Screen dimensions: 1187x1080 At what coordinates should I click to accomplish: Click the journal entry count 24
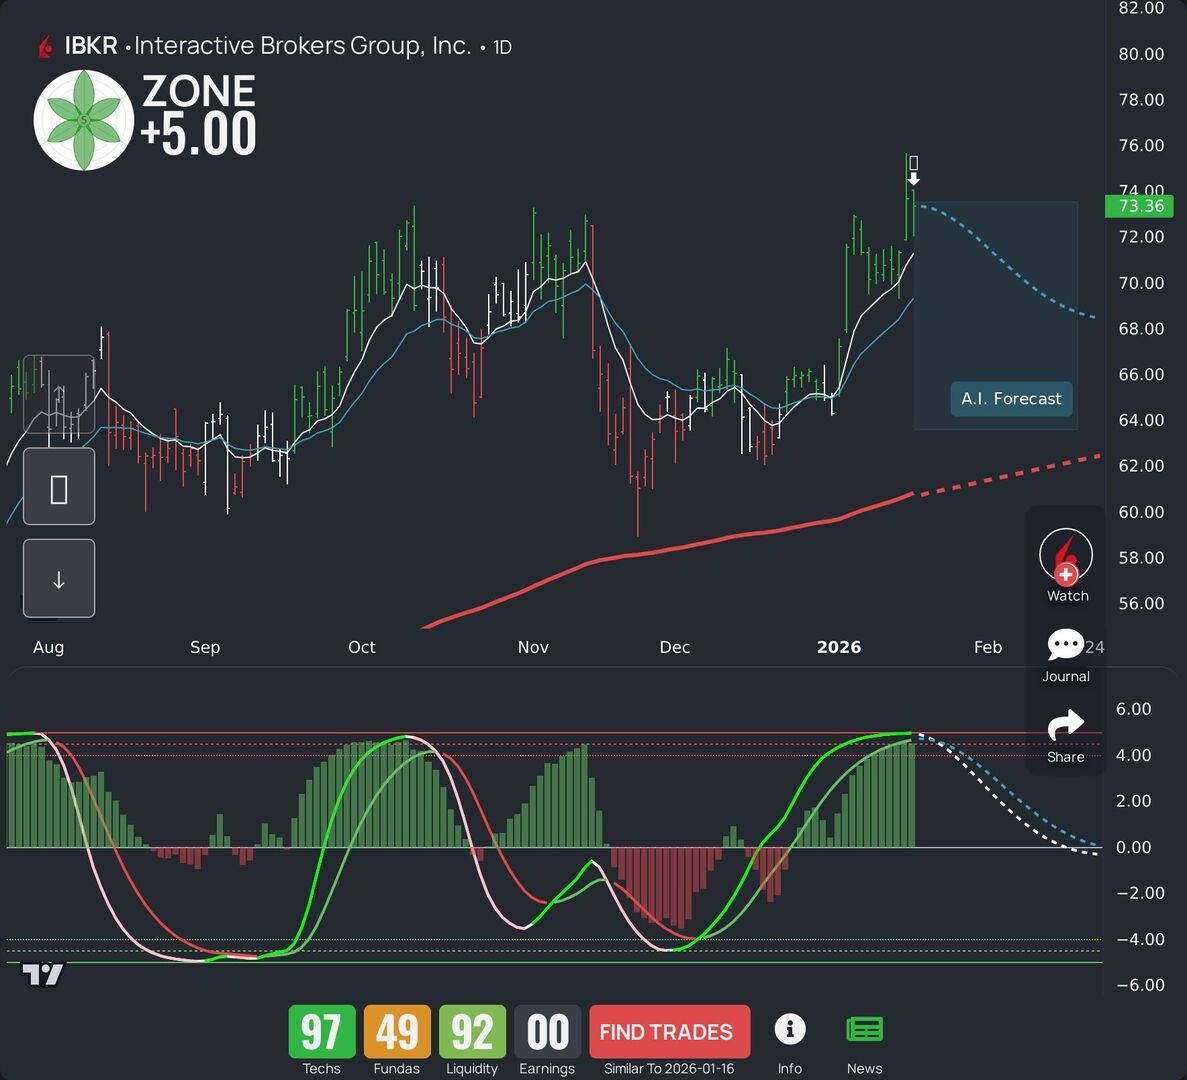(x=1095, y=647)
